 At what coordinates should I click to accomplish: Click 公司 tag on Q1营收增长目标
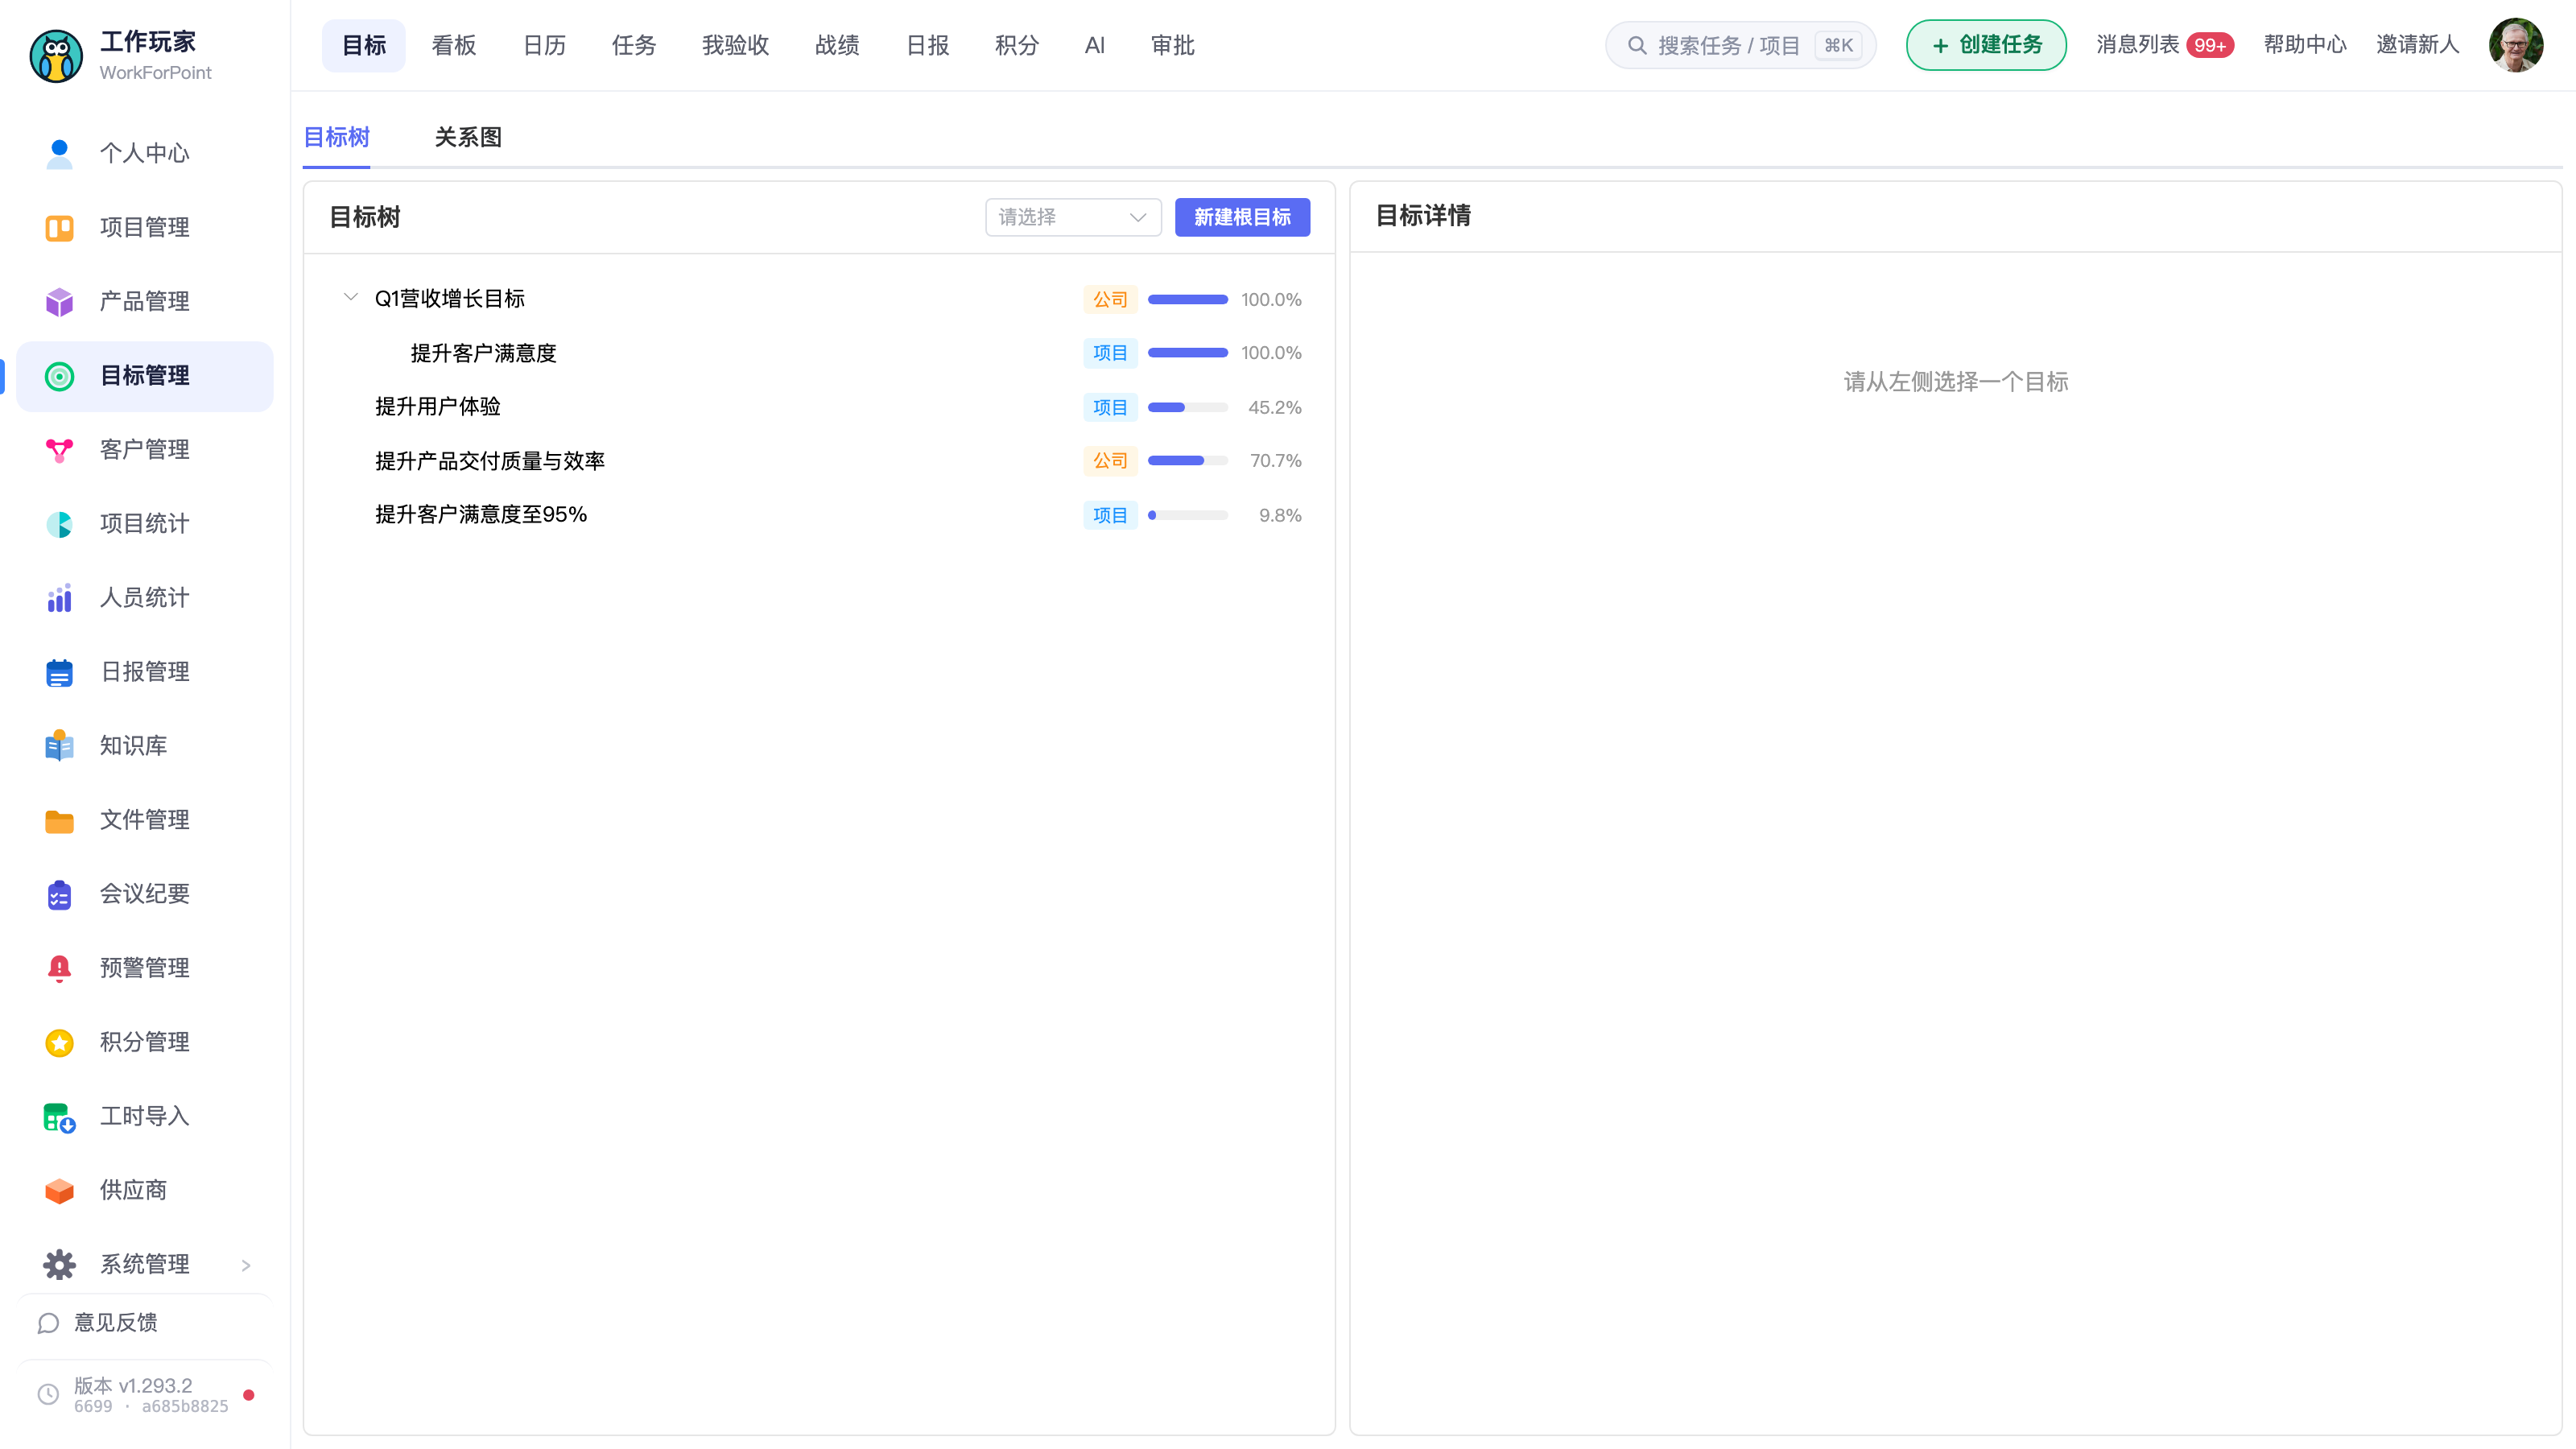pos(1109,299)
